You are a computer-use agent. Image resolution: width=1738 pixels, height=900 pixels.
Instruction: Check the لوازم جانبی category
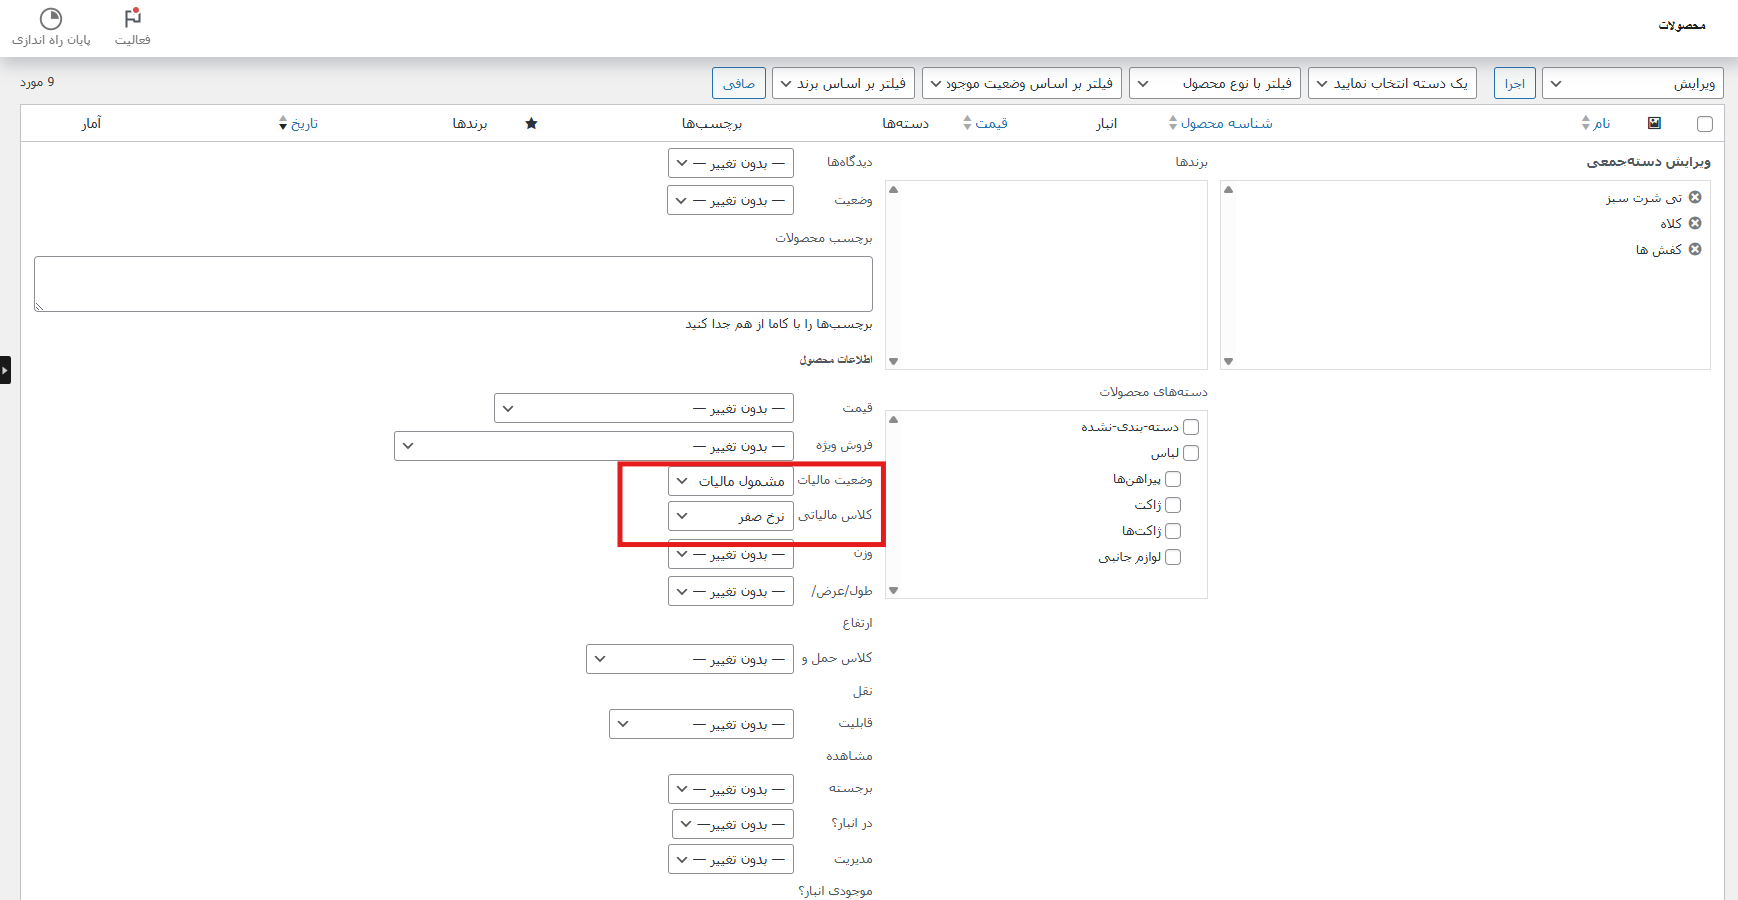point(1173,557)
